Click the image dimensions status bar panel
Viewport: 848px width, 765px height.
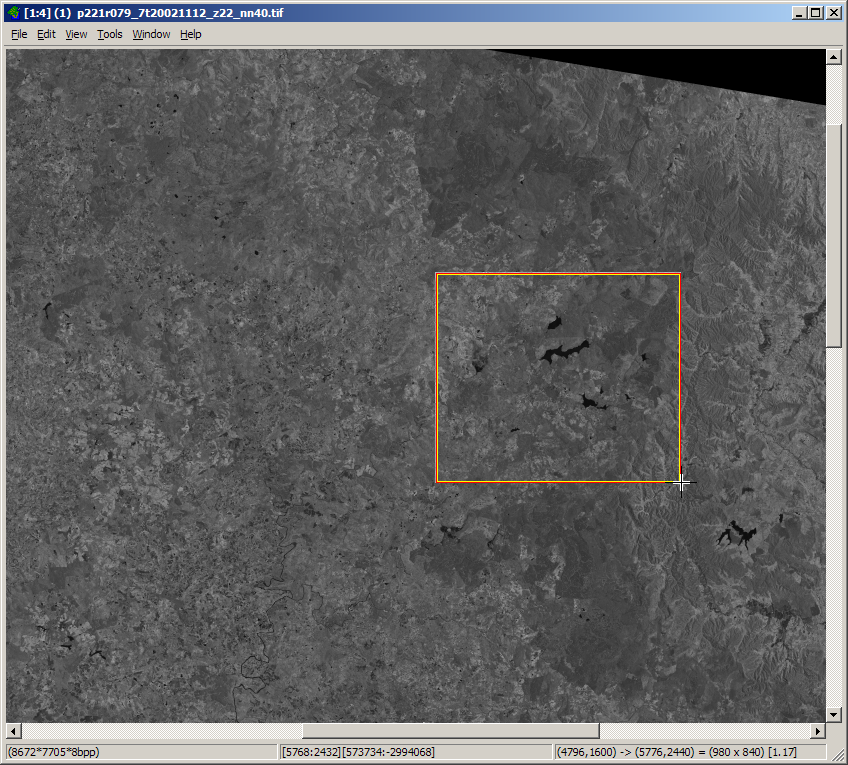[x=140, y=751]
